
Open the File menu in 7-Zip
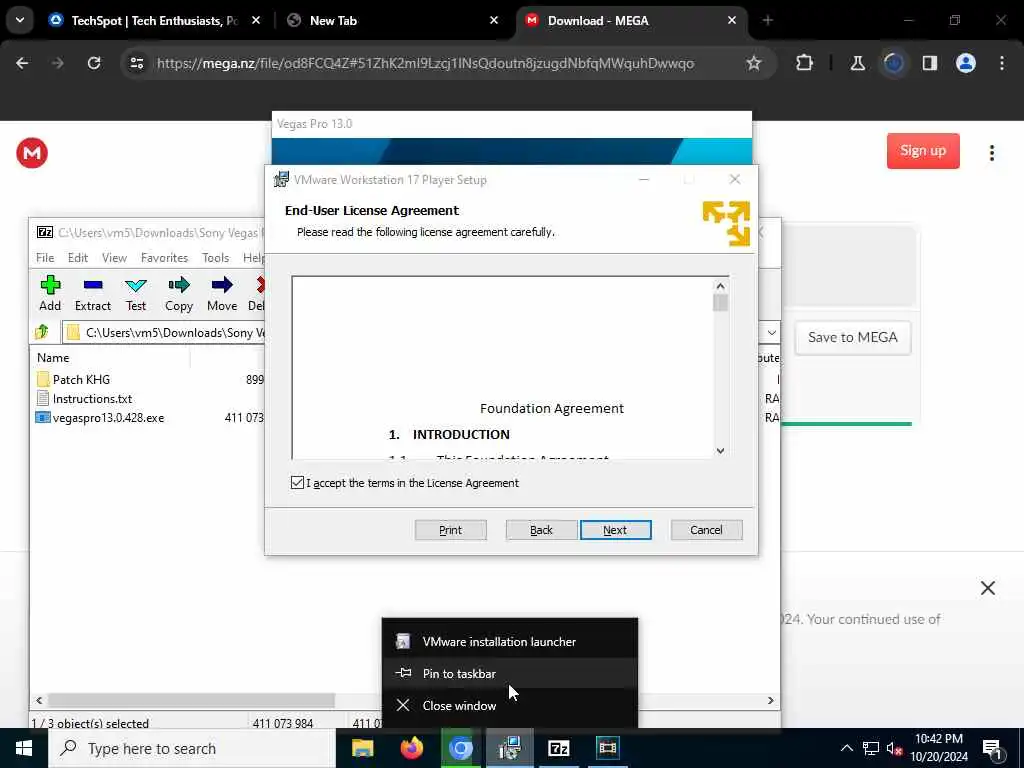coord(45,258)
